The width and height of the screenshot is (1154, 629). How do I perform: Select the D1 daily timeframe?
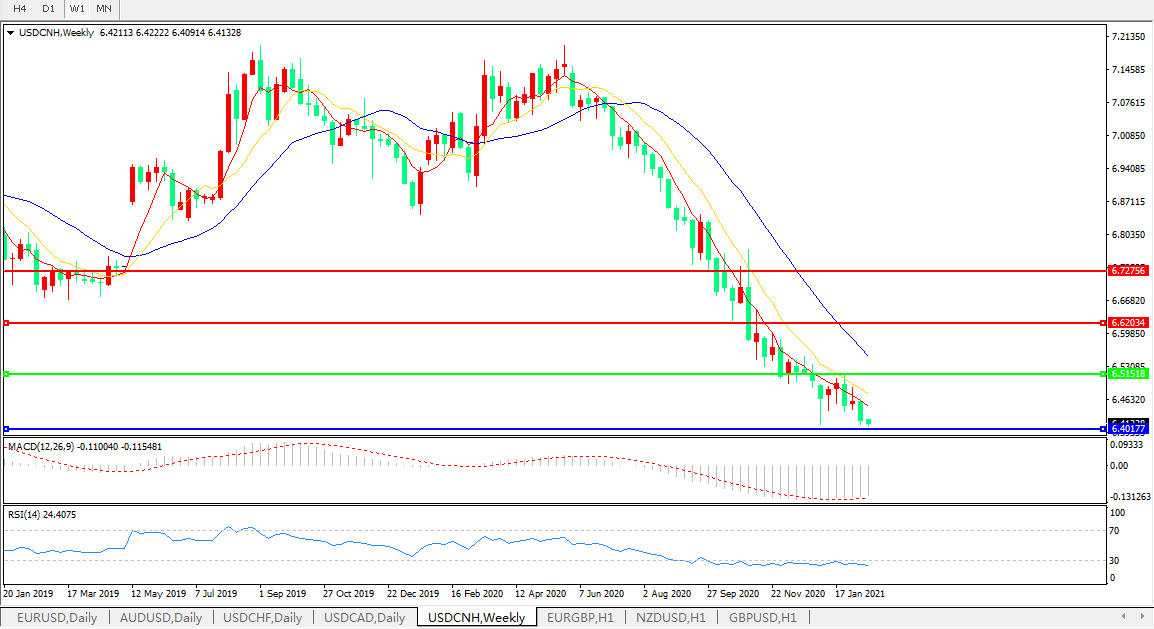coord(48,9)
